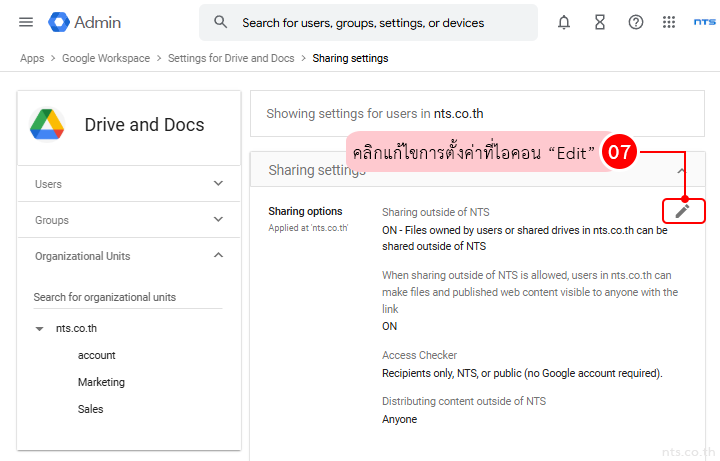The image size is (720, 461).
Task: Expand the Groups section
Action: (x=129, y=220)
